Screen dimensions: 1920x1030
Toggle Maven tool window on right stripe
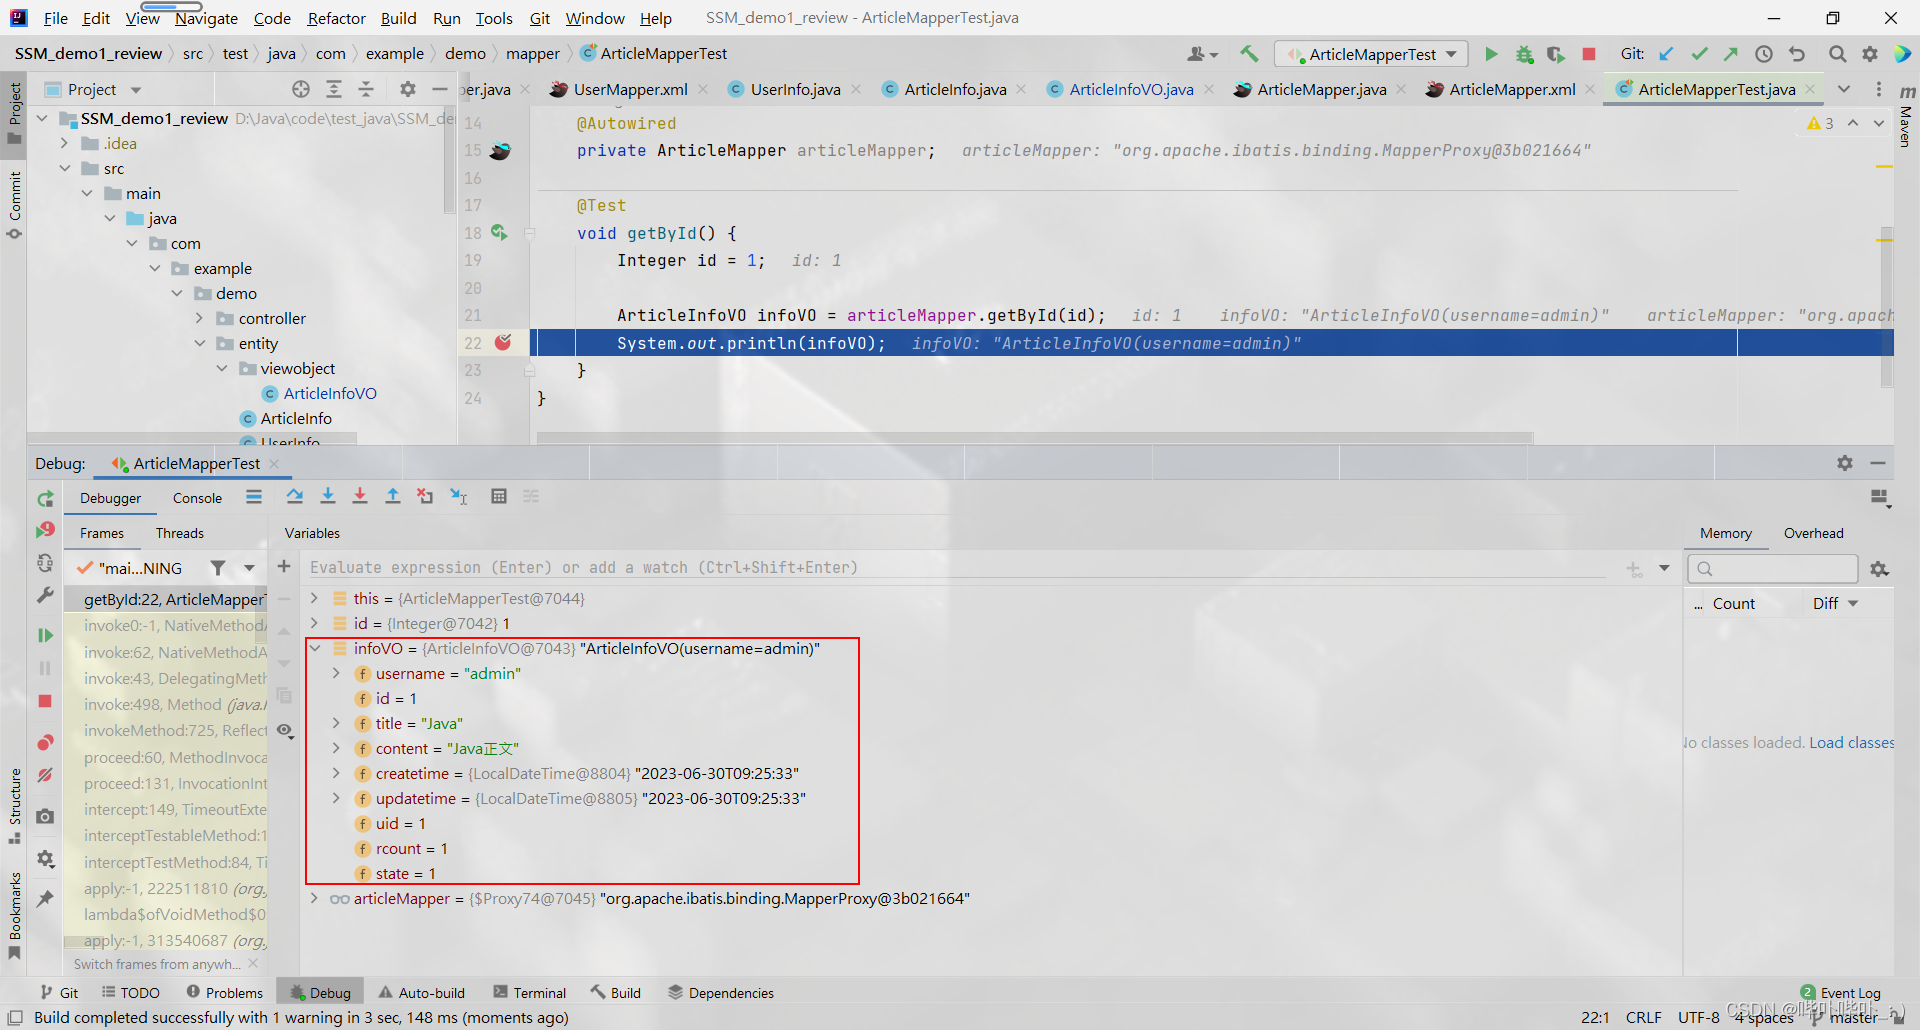1906,115
